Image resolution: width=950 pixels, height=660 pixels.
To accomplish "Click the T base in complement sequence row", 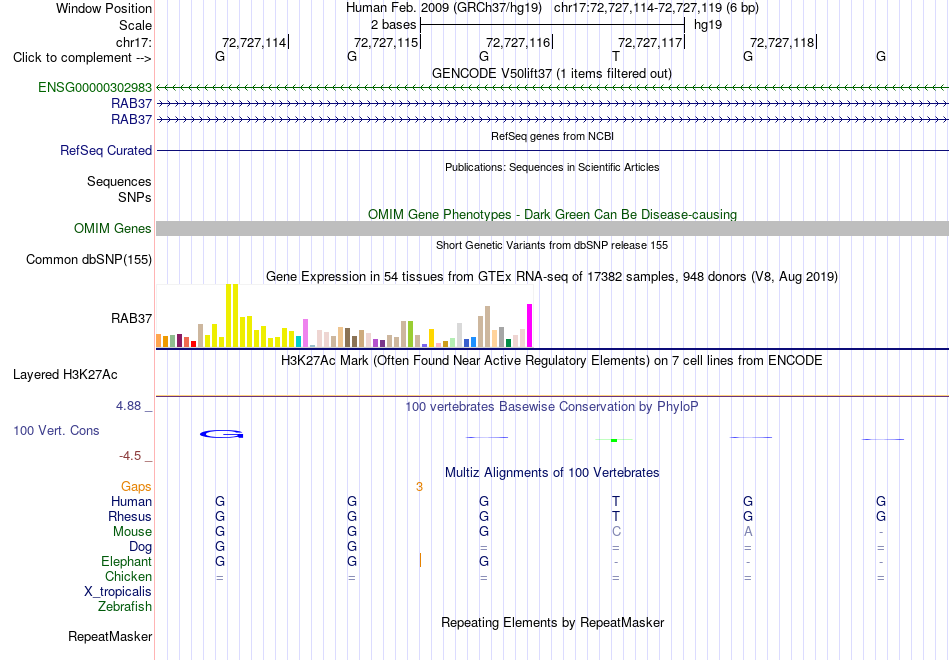I will [616, 56].
